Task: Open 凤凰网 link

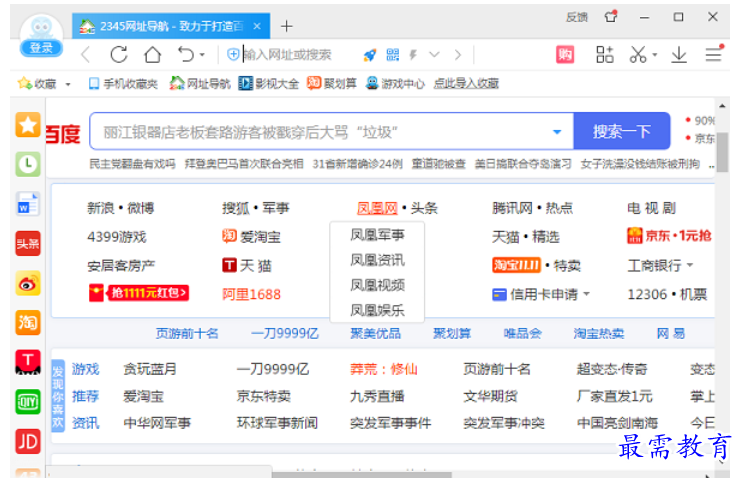Action: coord(377,208)
